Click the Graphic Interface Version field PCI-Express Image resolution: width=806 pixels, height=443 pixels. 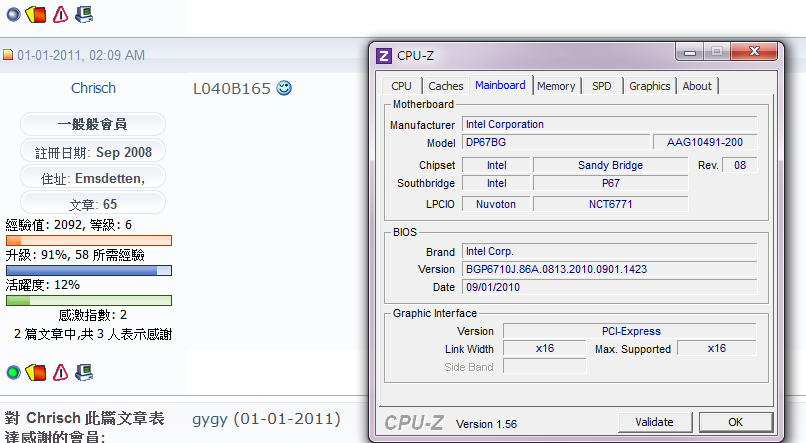click(x=630, y=331)
